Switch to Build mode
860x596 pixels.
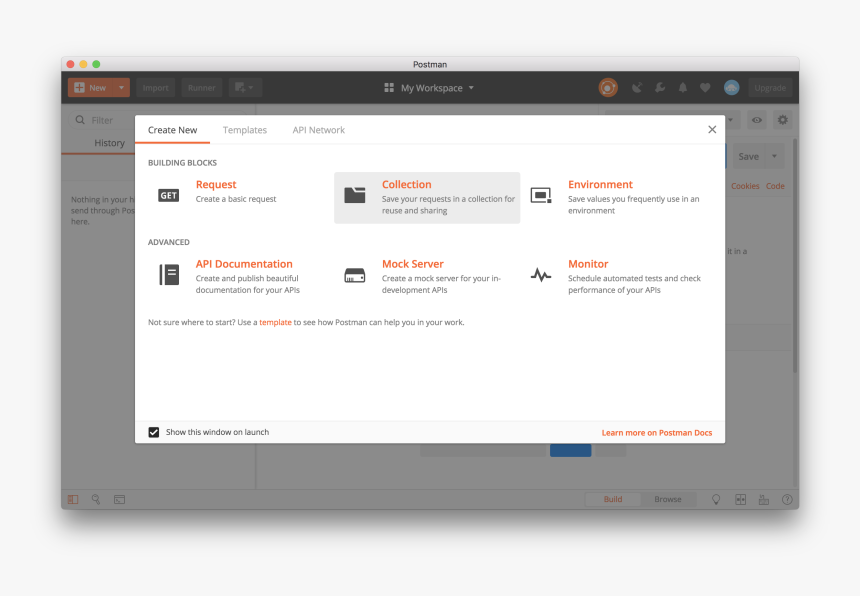[x=613, y=499]
